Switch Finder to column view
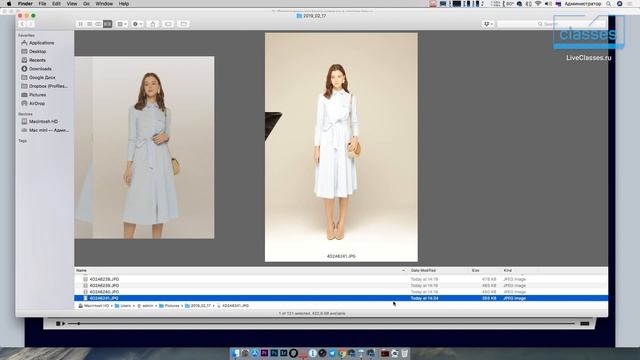 [x=98, y=24]
